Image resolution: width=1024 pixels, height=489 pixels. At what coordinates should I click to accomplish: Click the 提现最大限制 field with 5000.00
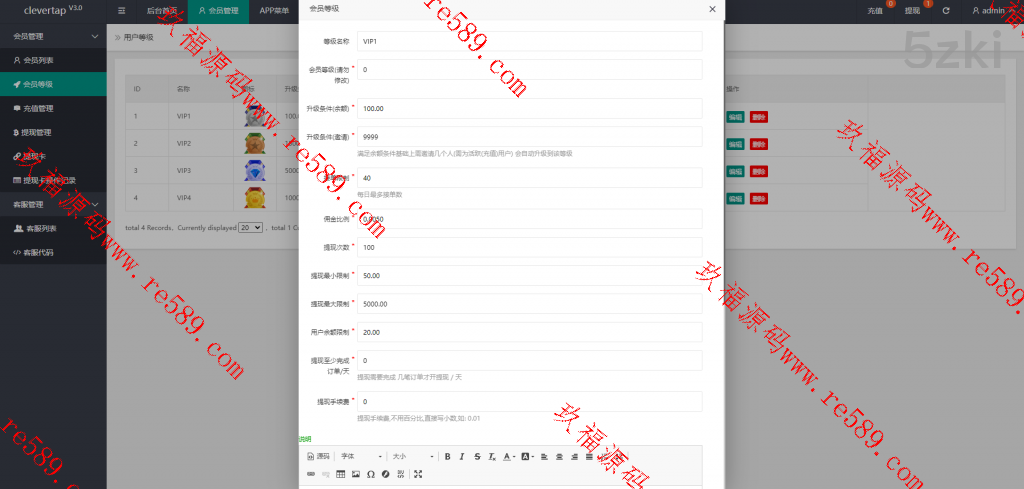(530, 304)
